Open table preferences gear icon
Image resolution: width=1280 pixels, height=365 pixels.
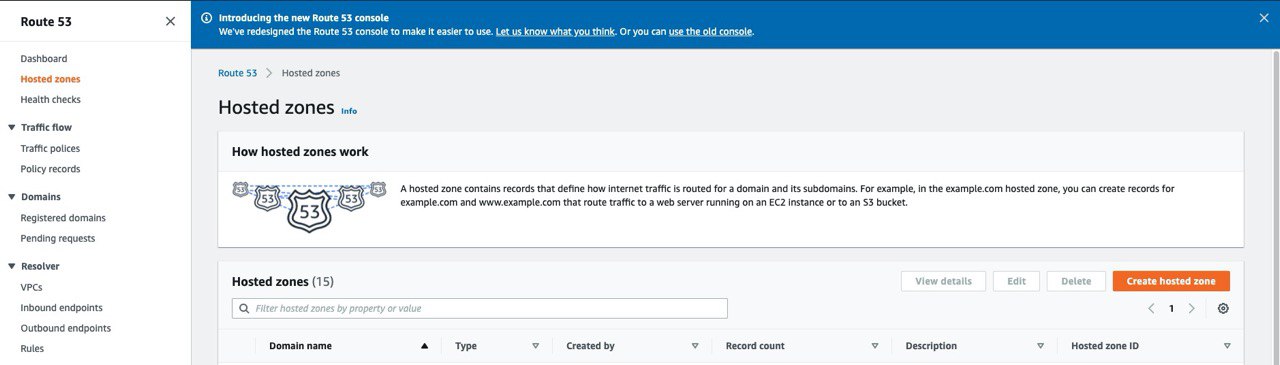pos(1223,309)
